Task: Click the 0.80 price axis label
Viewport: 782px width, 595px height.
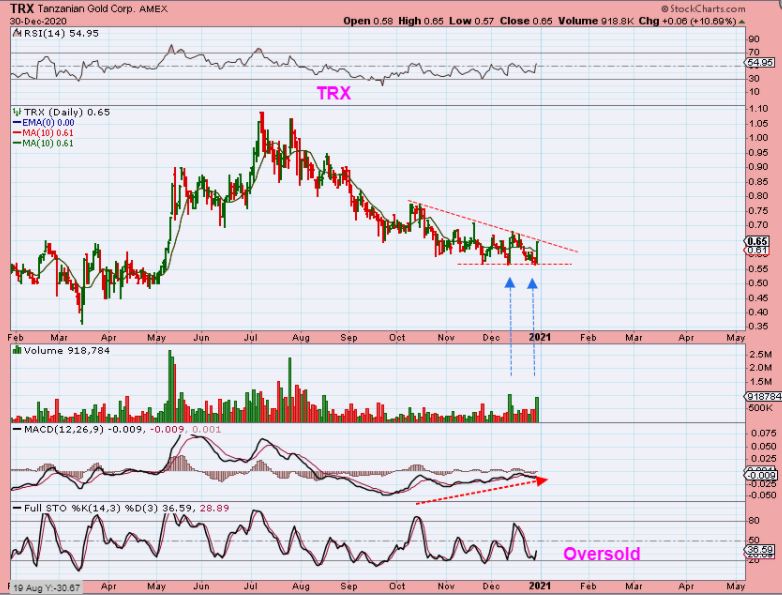Action: [x=758, y=196]
